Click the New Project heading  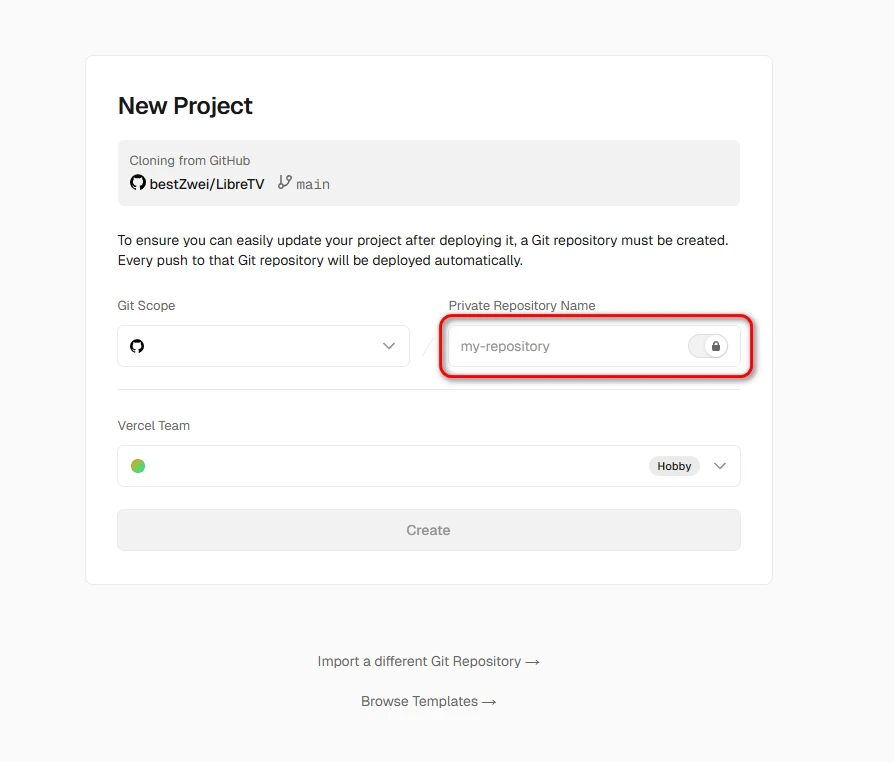pyautogui.click(x=185, y=106)
